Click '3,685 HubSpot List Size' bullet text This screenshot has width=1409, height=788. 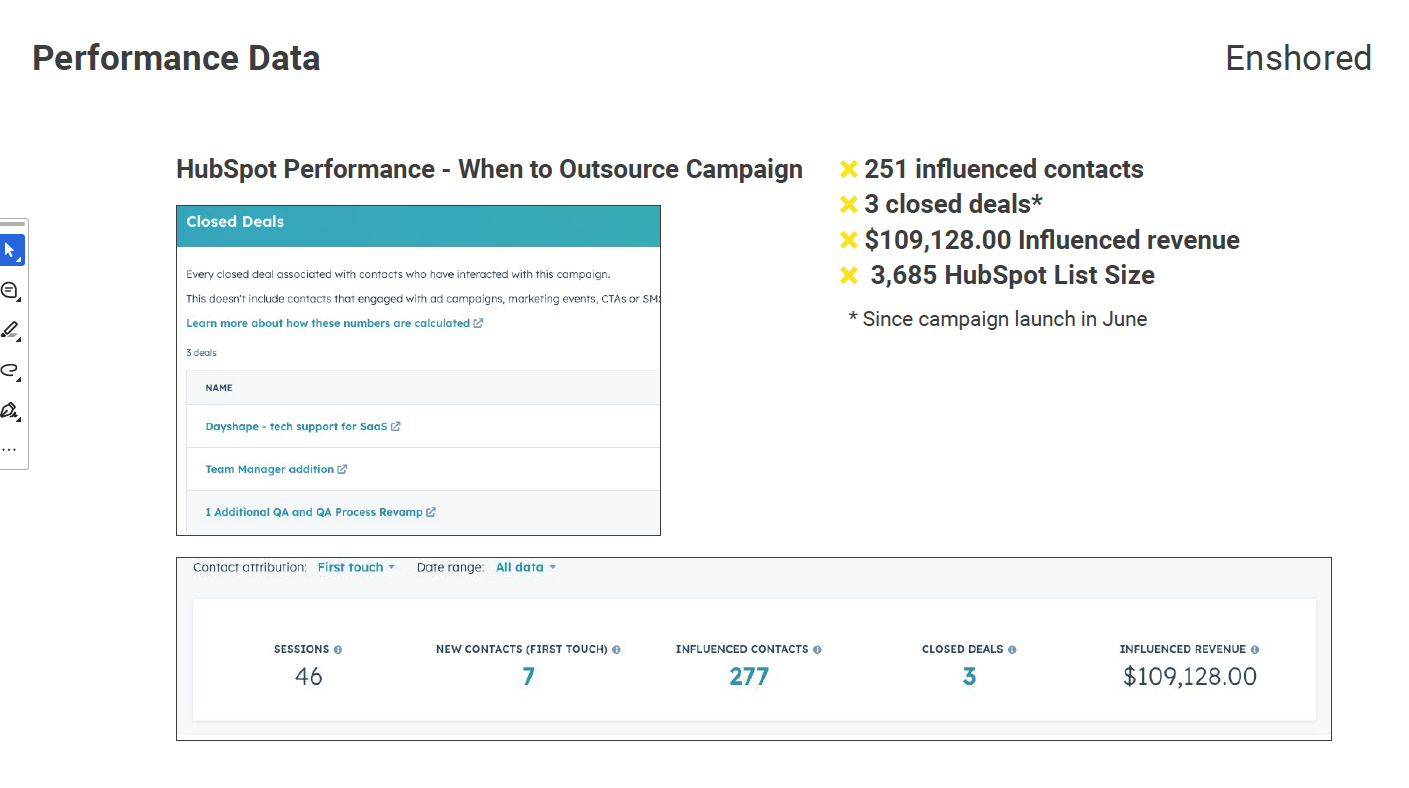pyautogui.click(x=1012, y=275)
